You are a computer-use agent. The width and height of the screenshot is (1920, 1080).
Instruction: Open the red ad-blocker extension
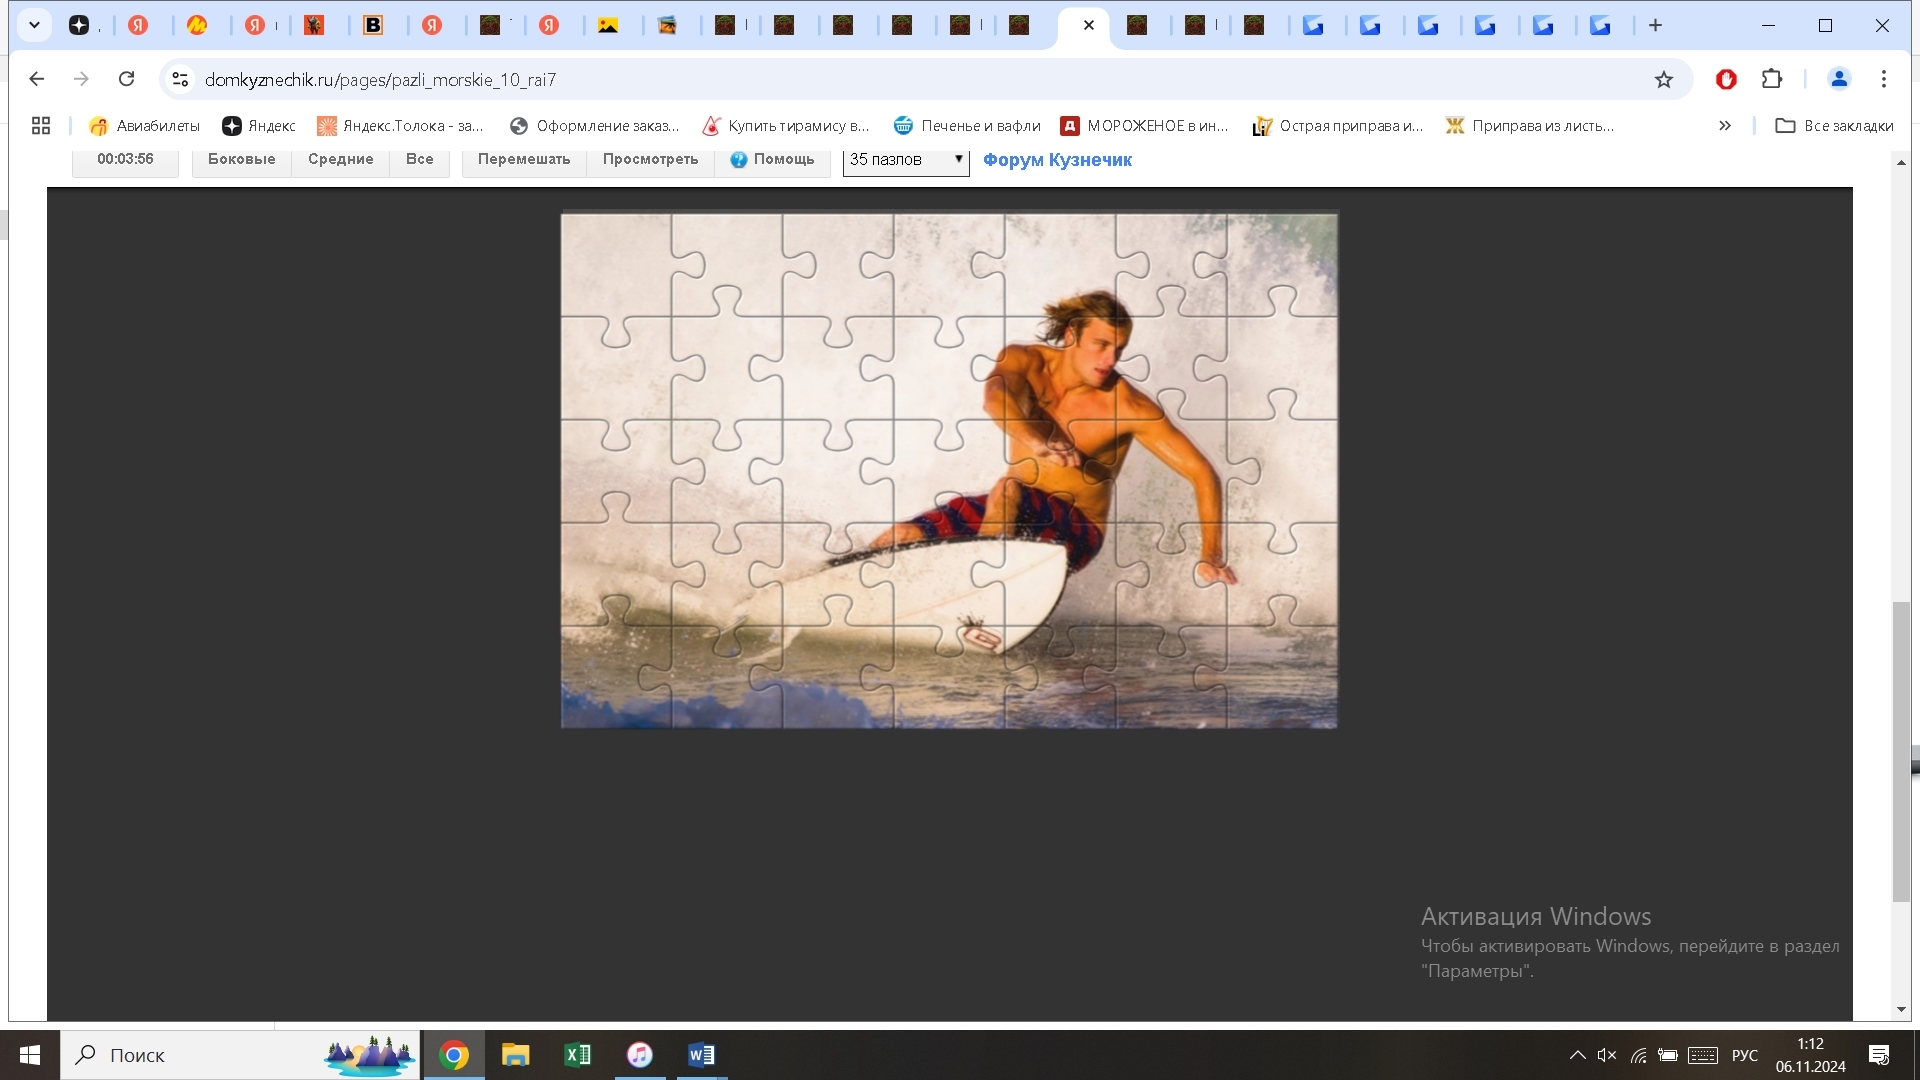1726,79
